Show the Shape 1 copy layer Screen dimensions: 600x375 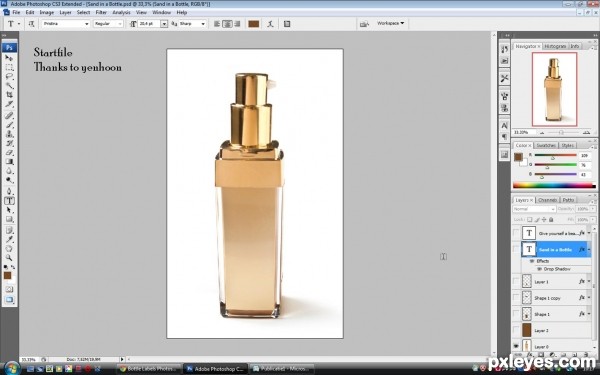point(516,297)
